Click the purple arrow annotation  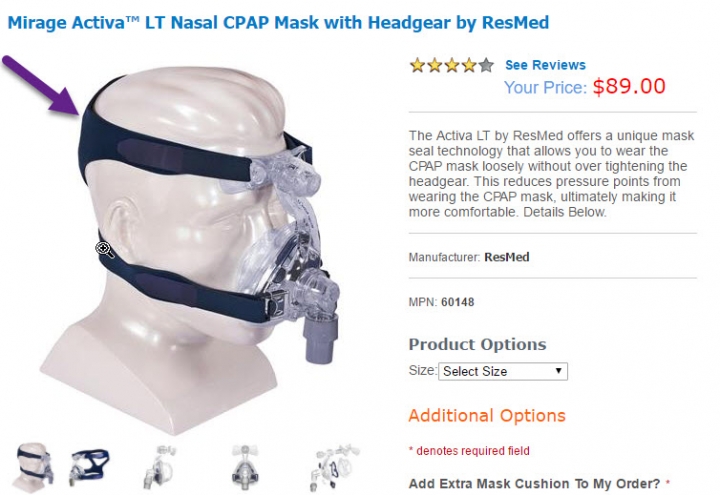pos(43,86)
